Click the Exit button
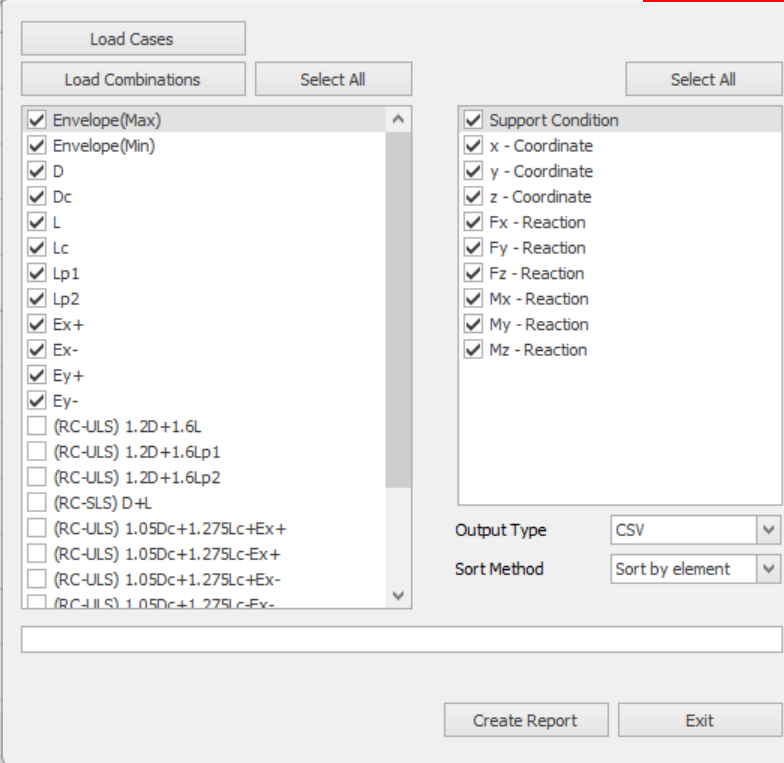 700,721
